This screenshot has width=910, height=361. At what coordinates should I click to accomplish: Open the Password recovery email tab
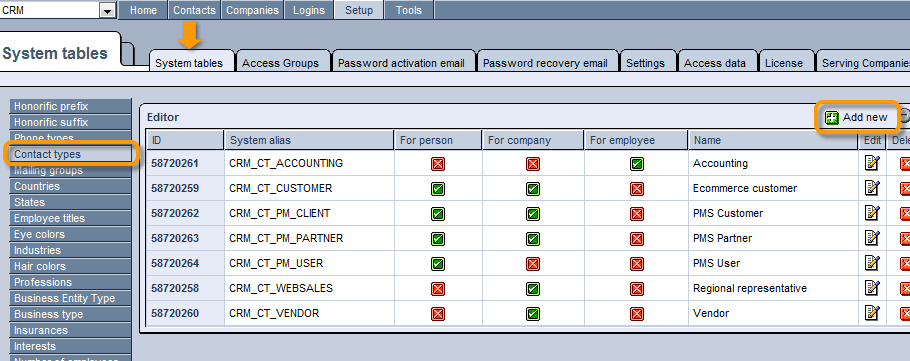[x=545, y=63]
